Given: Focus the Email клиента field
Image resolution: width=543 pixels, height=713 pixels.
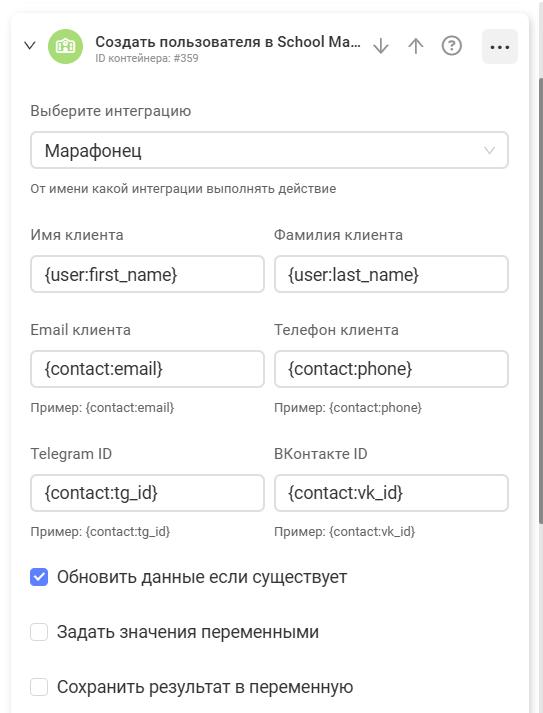Looking at the screenshot, I should tap(147, 369).
